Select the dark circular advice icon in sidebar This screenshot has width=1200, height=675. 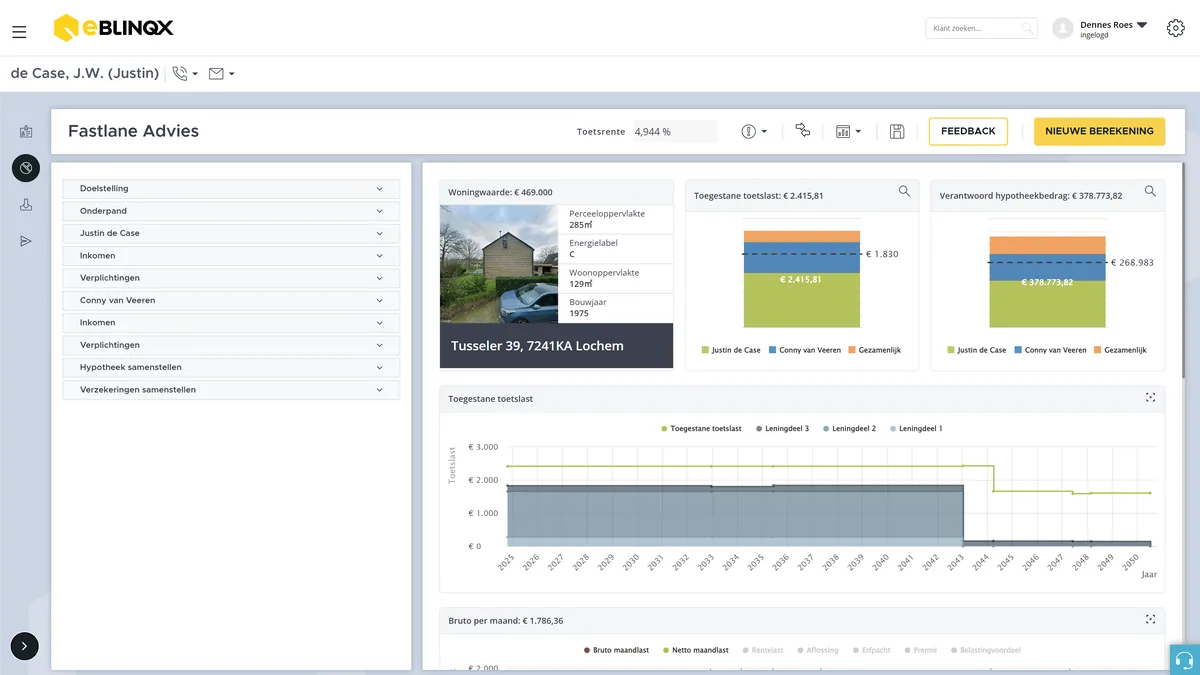[x=26, y=168]
